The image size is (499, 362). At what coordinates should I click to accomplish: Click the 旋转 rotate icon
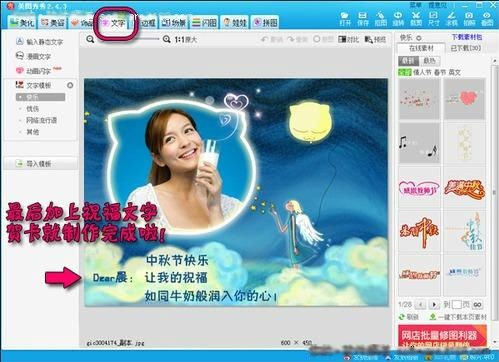click(x=398, y=19)
